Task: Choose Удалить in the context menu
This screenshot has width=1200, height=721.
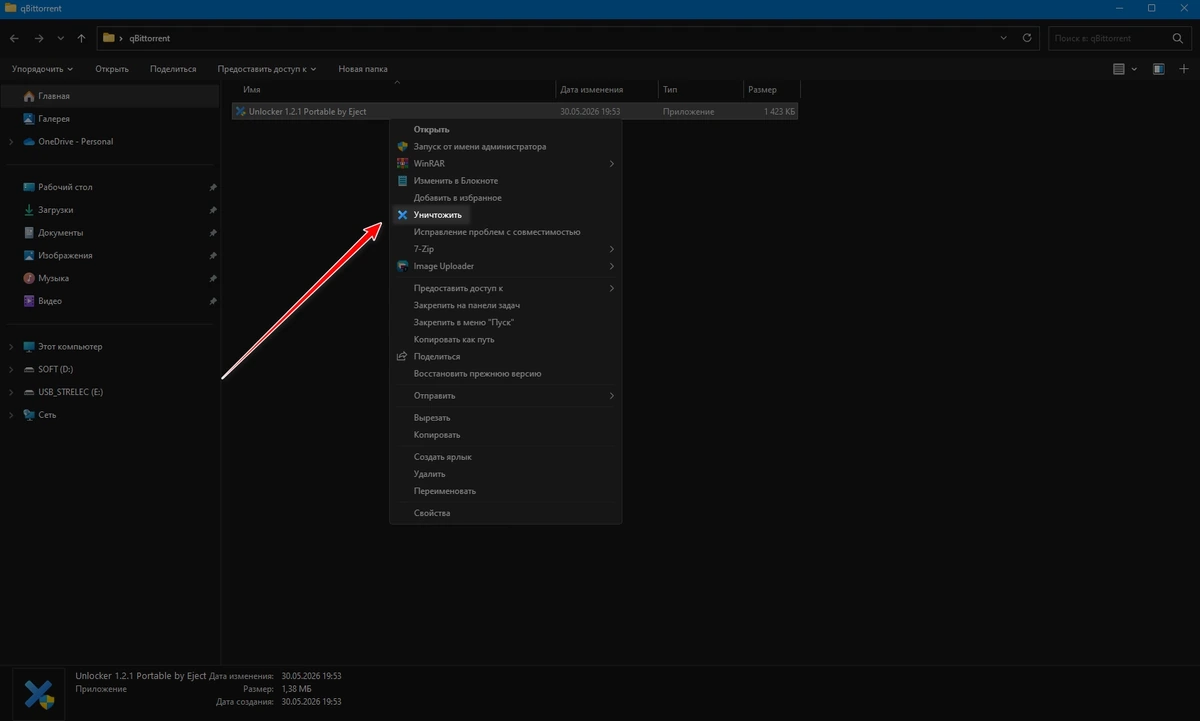Action: pos(505,474)
